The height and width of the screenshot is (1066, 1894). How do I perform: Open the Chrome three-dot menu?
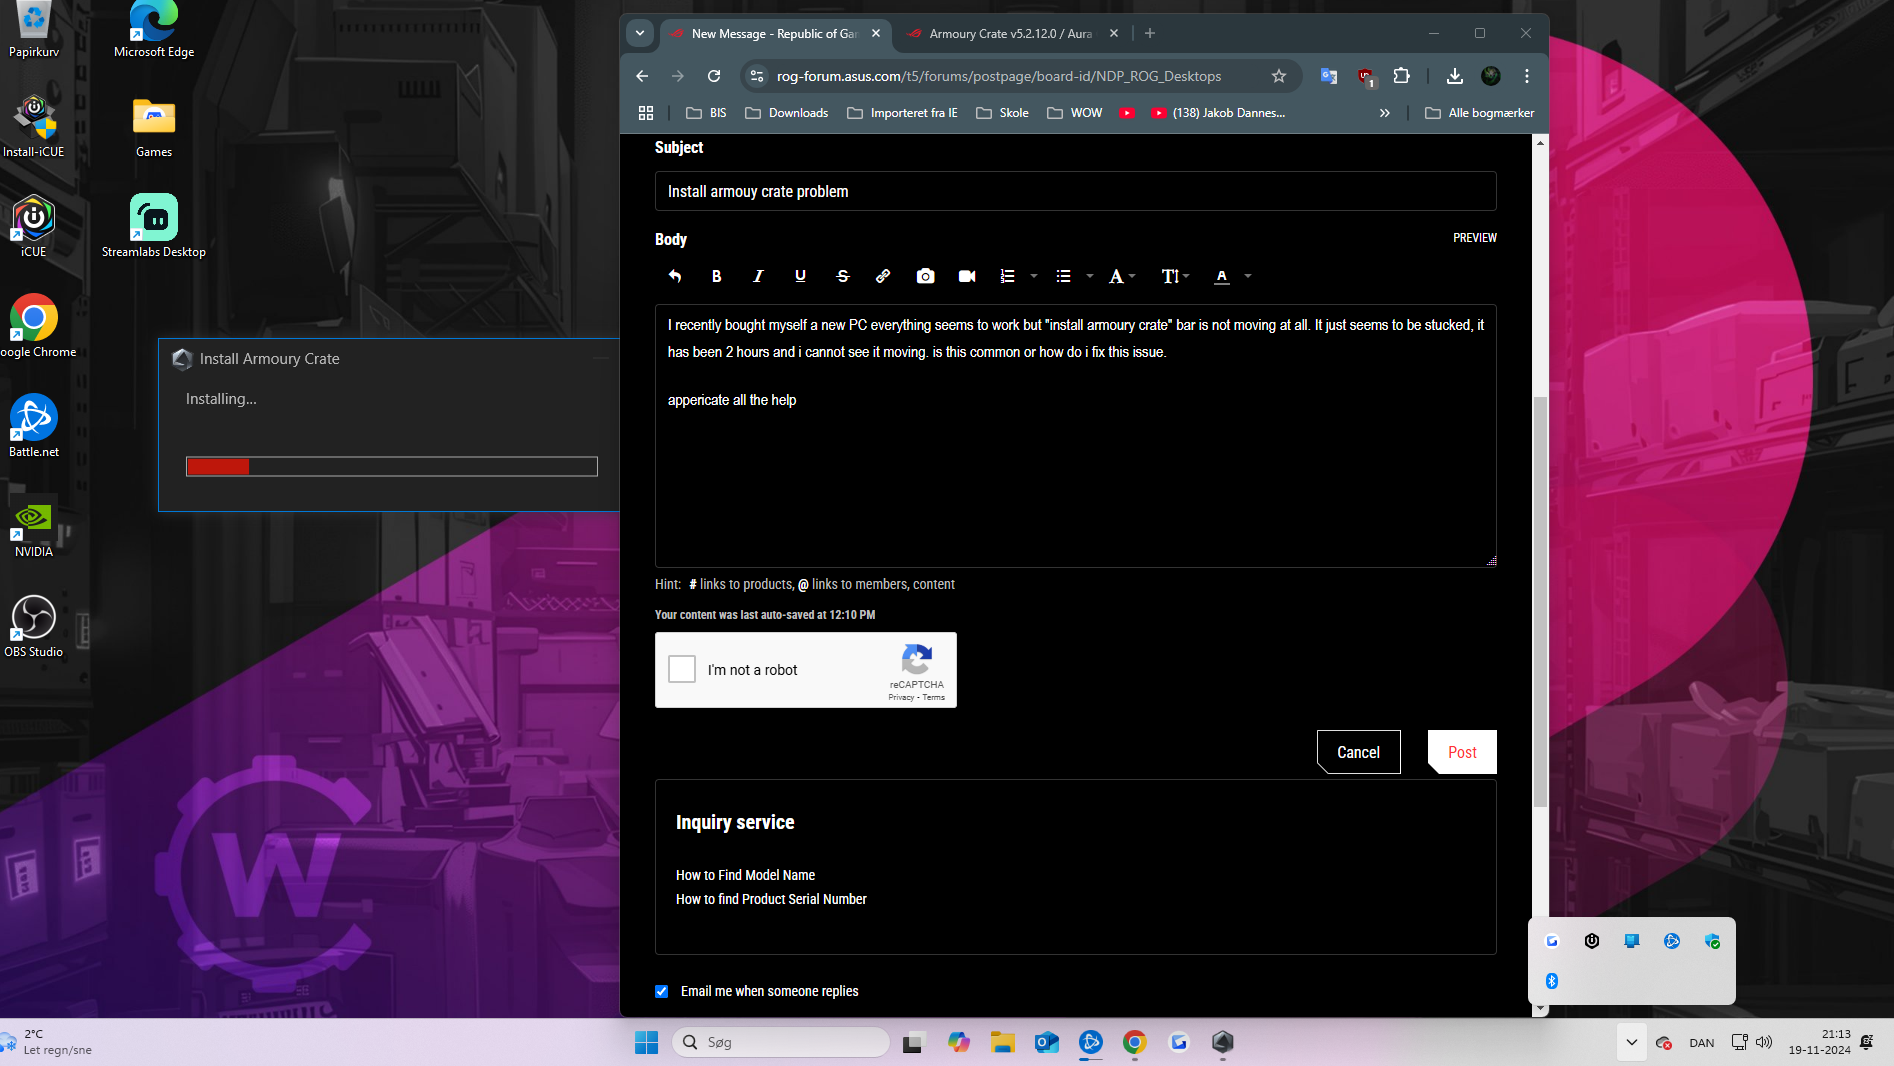1527,76
